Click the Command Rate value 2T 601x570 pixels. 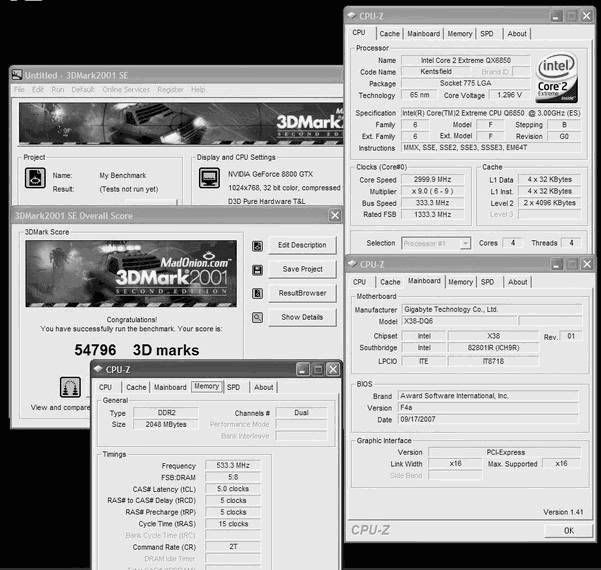pyautogui.click(x=233, y=547)
